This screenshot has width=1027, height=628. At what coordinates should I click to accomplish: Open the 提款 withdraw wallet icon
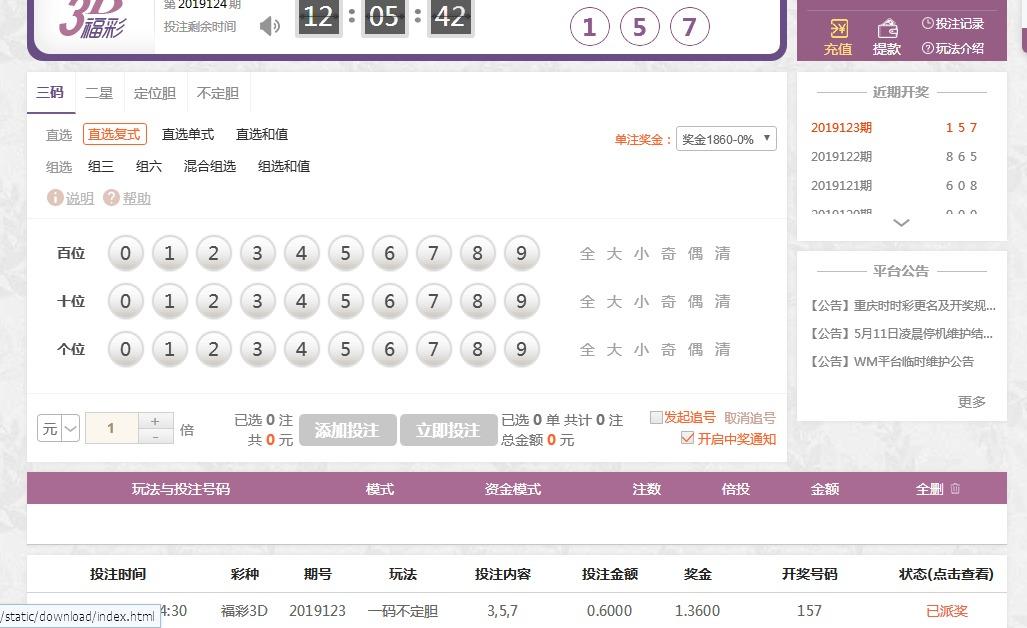887,28
